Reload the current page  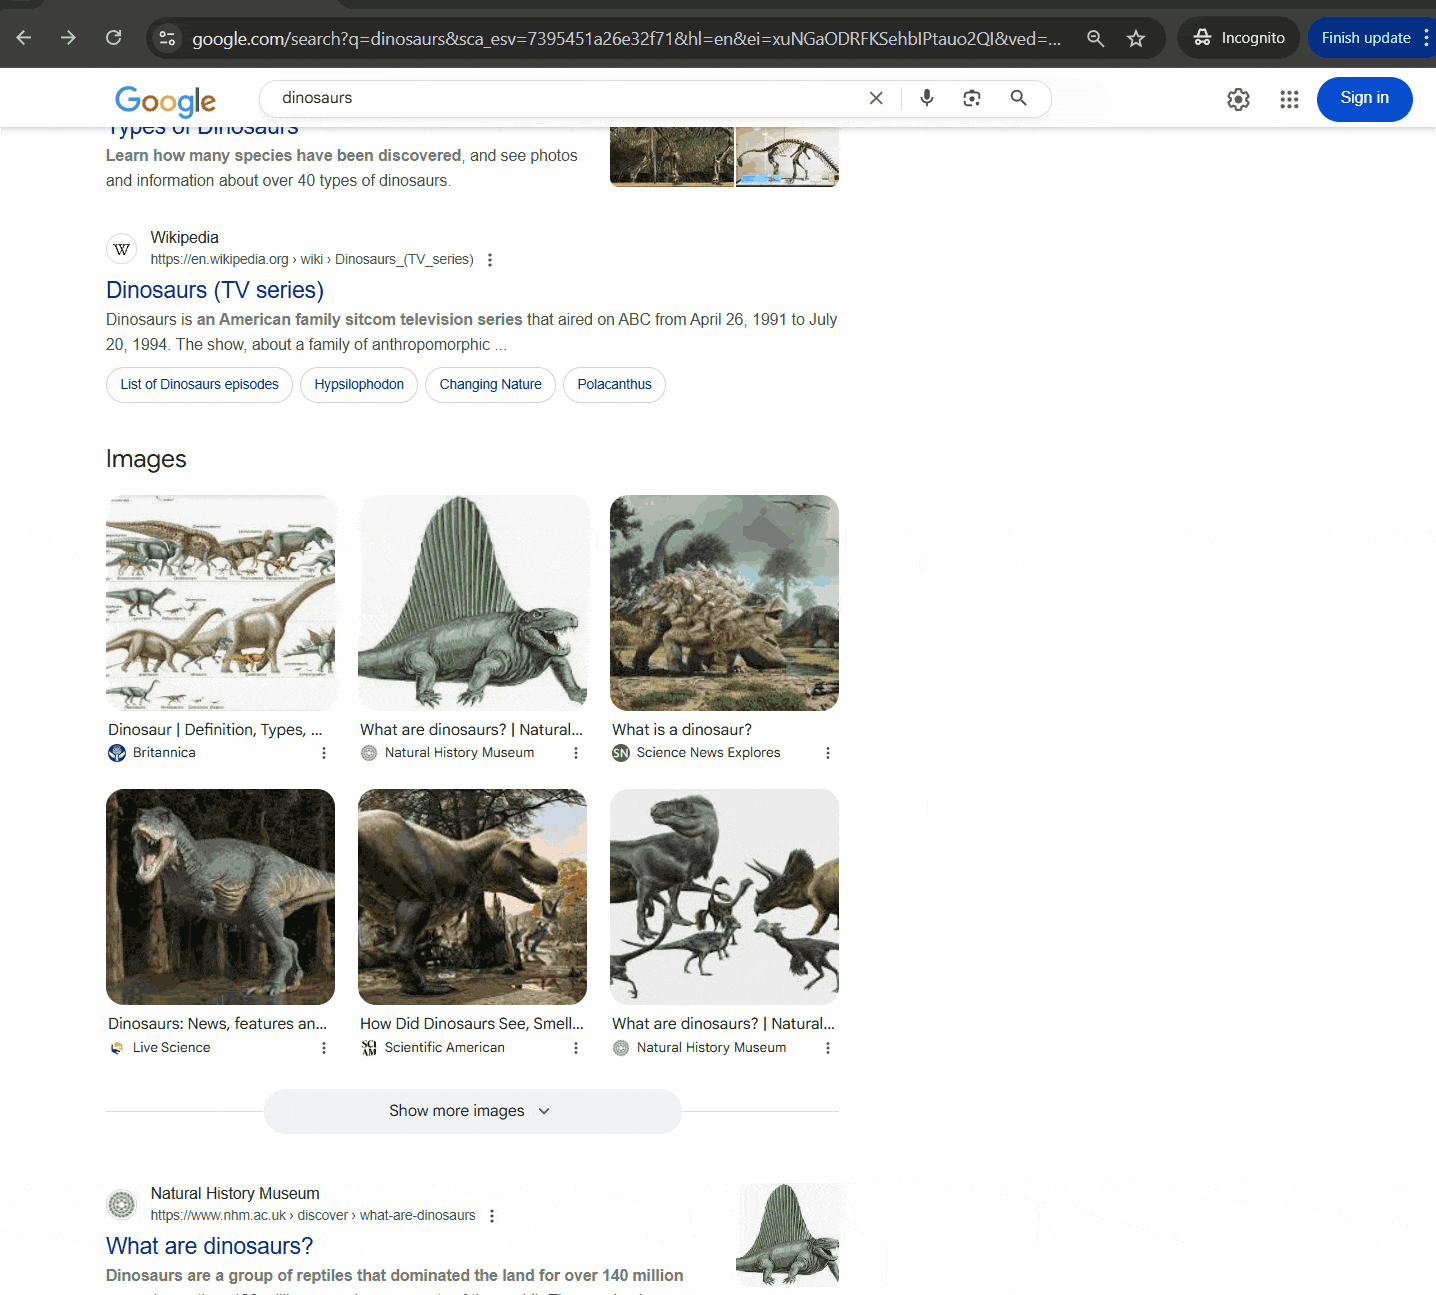113,37
